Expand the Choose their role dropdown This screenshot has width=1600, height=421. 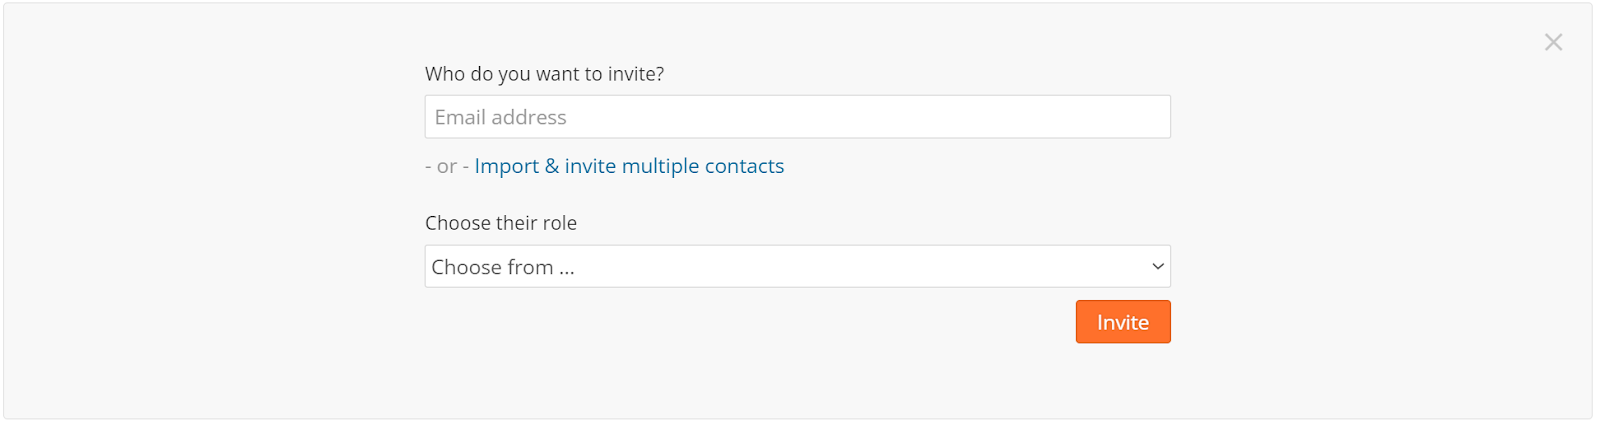click(797, 267)
